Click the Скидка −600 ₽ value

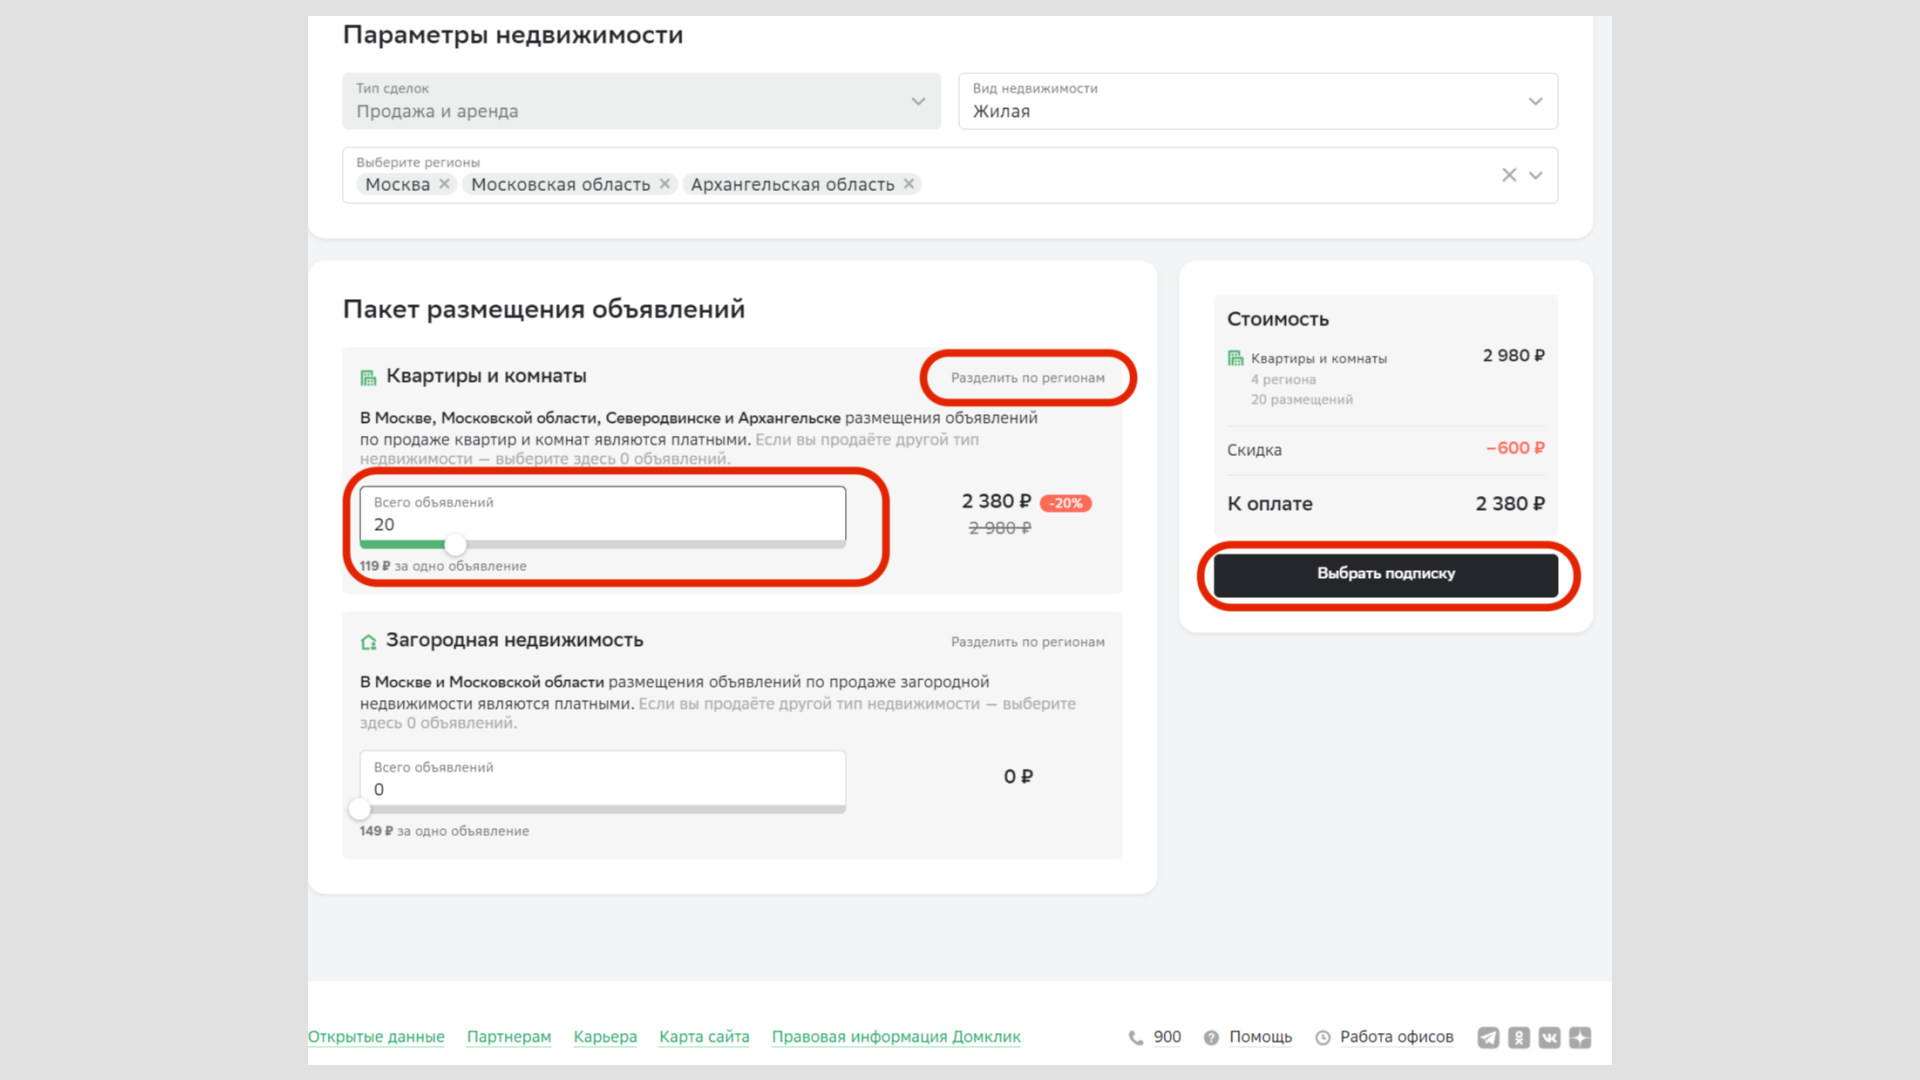point(1515,448)
